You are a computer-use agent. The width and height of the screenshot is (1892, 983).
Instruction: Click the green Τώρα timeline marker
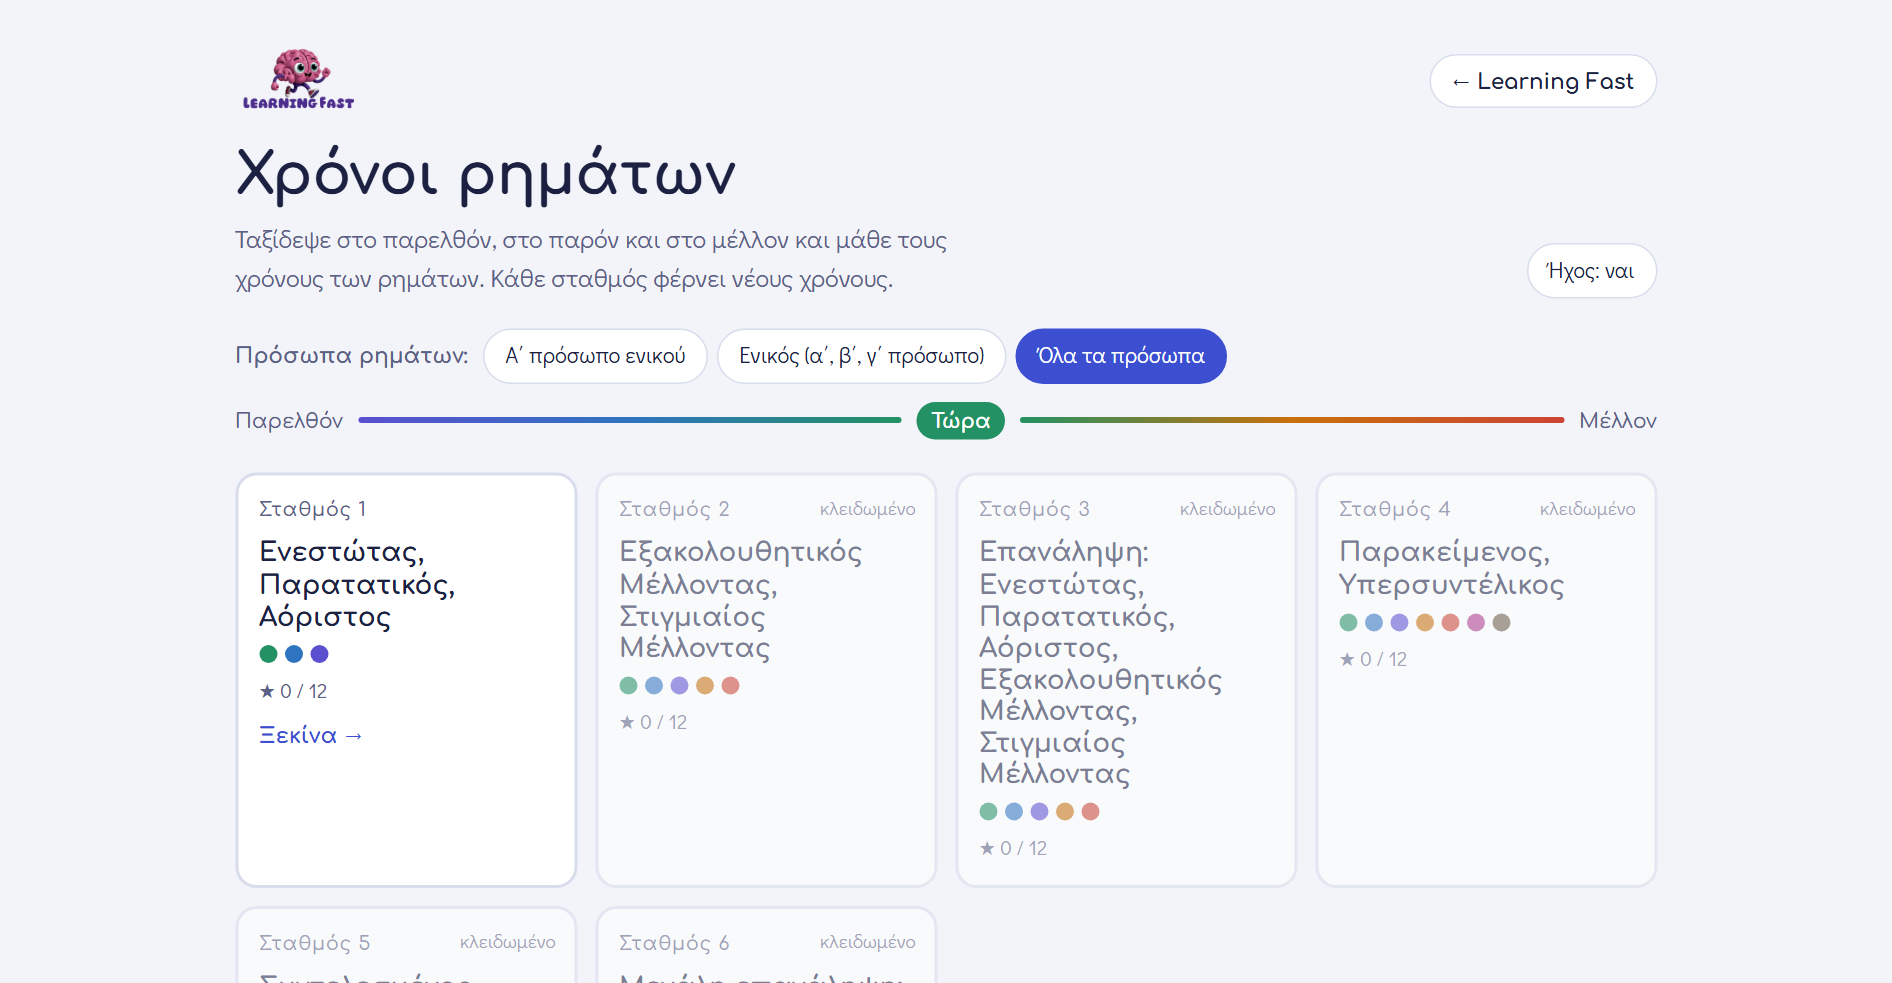pyautogui.click(x=960, y=421)
